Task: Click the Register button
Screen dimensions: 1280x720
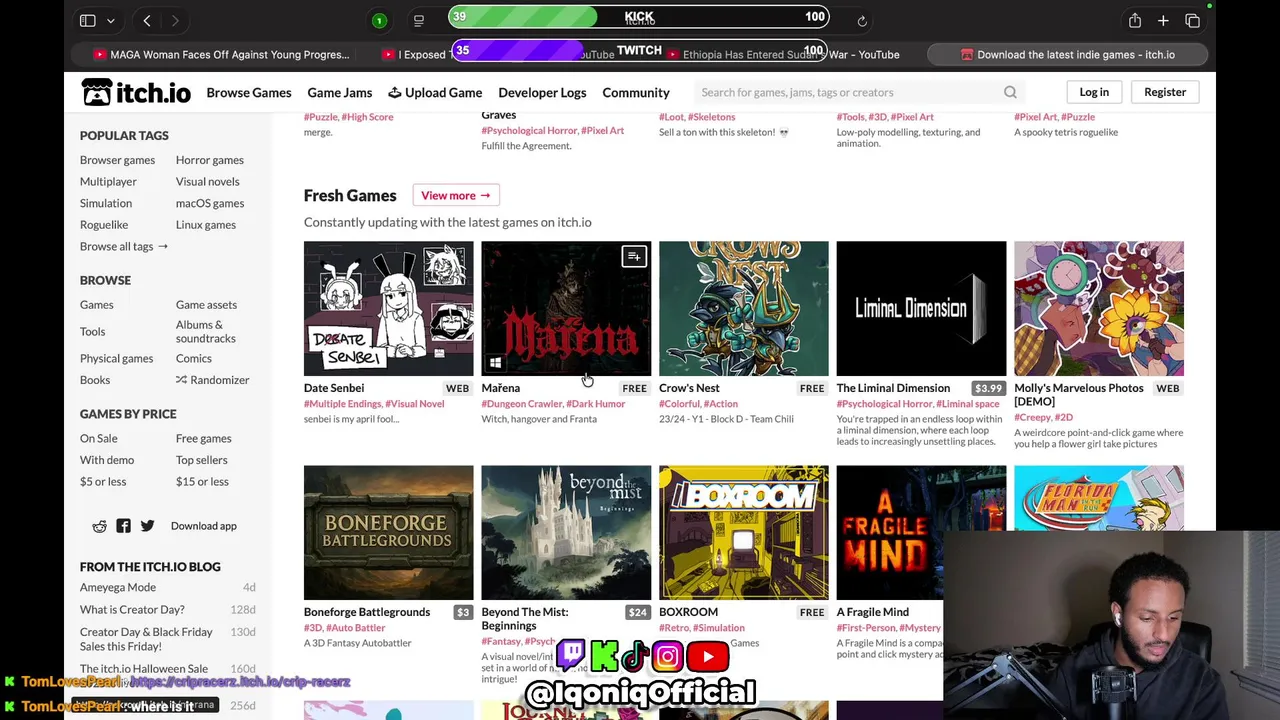Action: [x=1165, y=92]
